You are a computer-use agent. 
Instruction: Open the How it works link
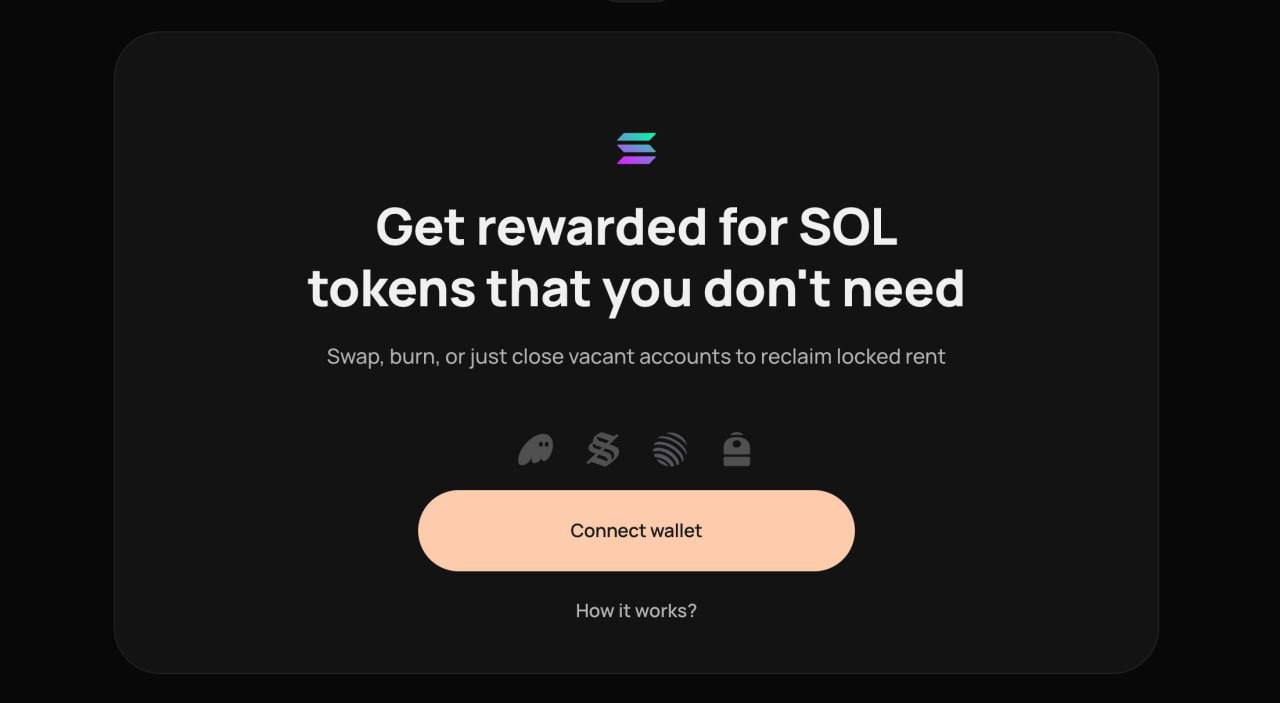[x=636, y=610]
